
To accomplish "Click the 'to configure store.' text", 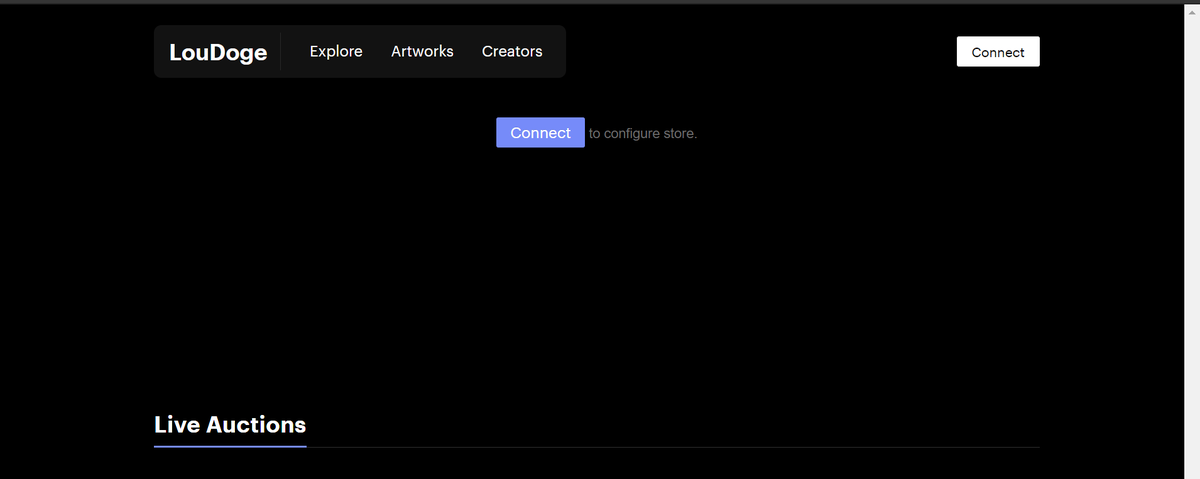I will click(643, 133).
